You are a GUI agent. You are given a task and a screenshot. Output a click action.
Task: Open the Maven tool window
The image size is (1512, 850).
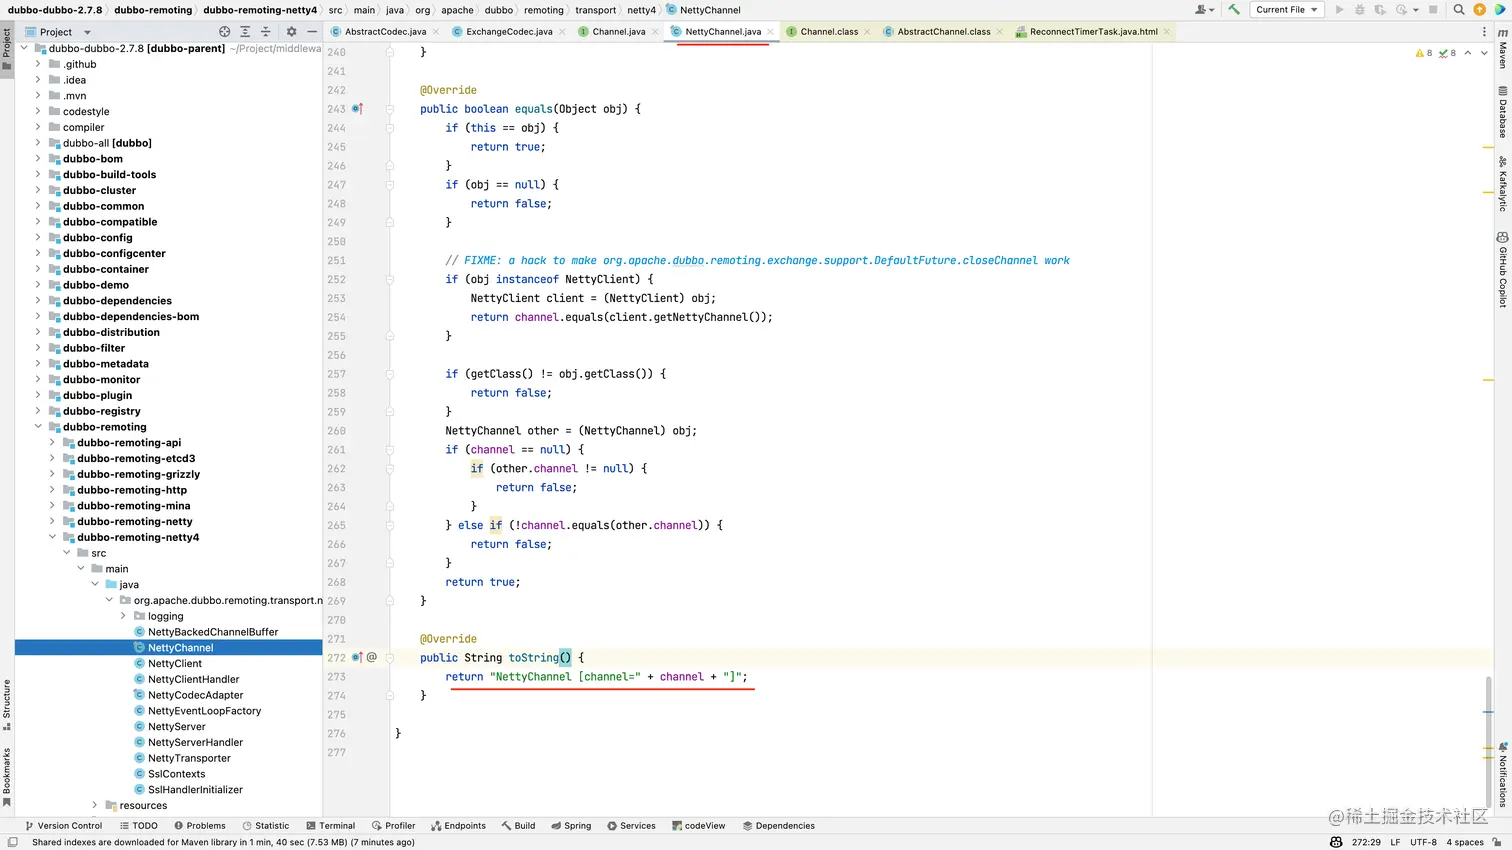[x=1502, y=48]
